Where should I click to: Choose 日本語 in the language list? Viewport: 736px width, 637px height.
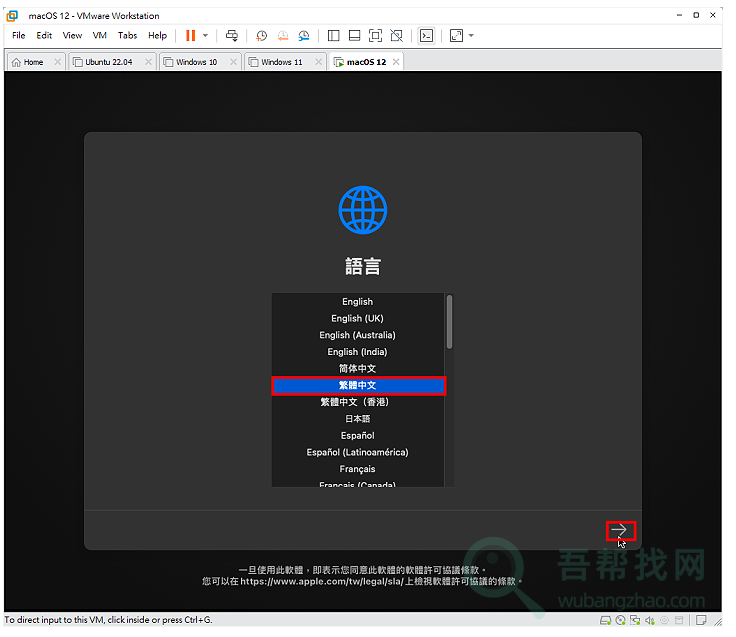pyautogui.click(x=358, y=419)
